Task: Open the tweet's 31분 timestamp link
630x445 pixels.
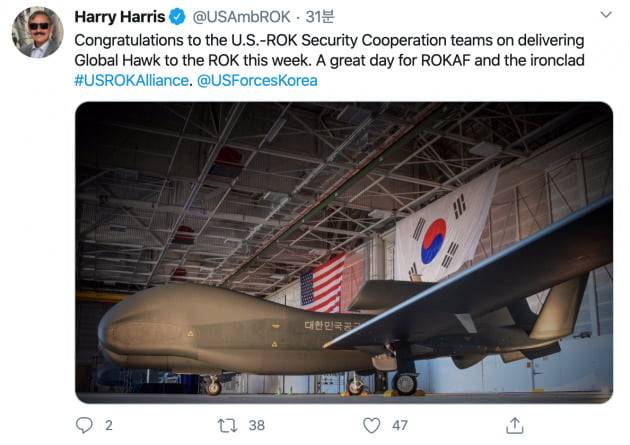Action: (320, 17)
